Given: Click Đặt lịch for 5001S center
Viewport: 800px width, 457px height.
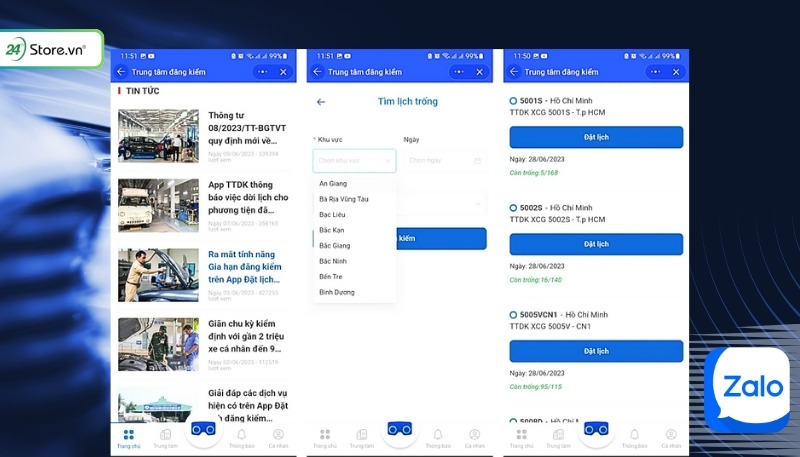Looking at the screenshot, I should (596, 137).
